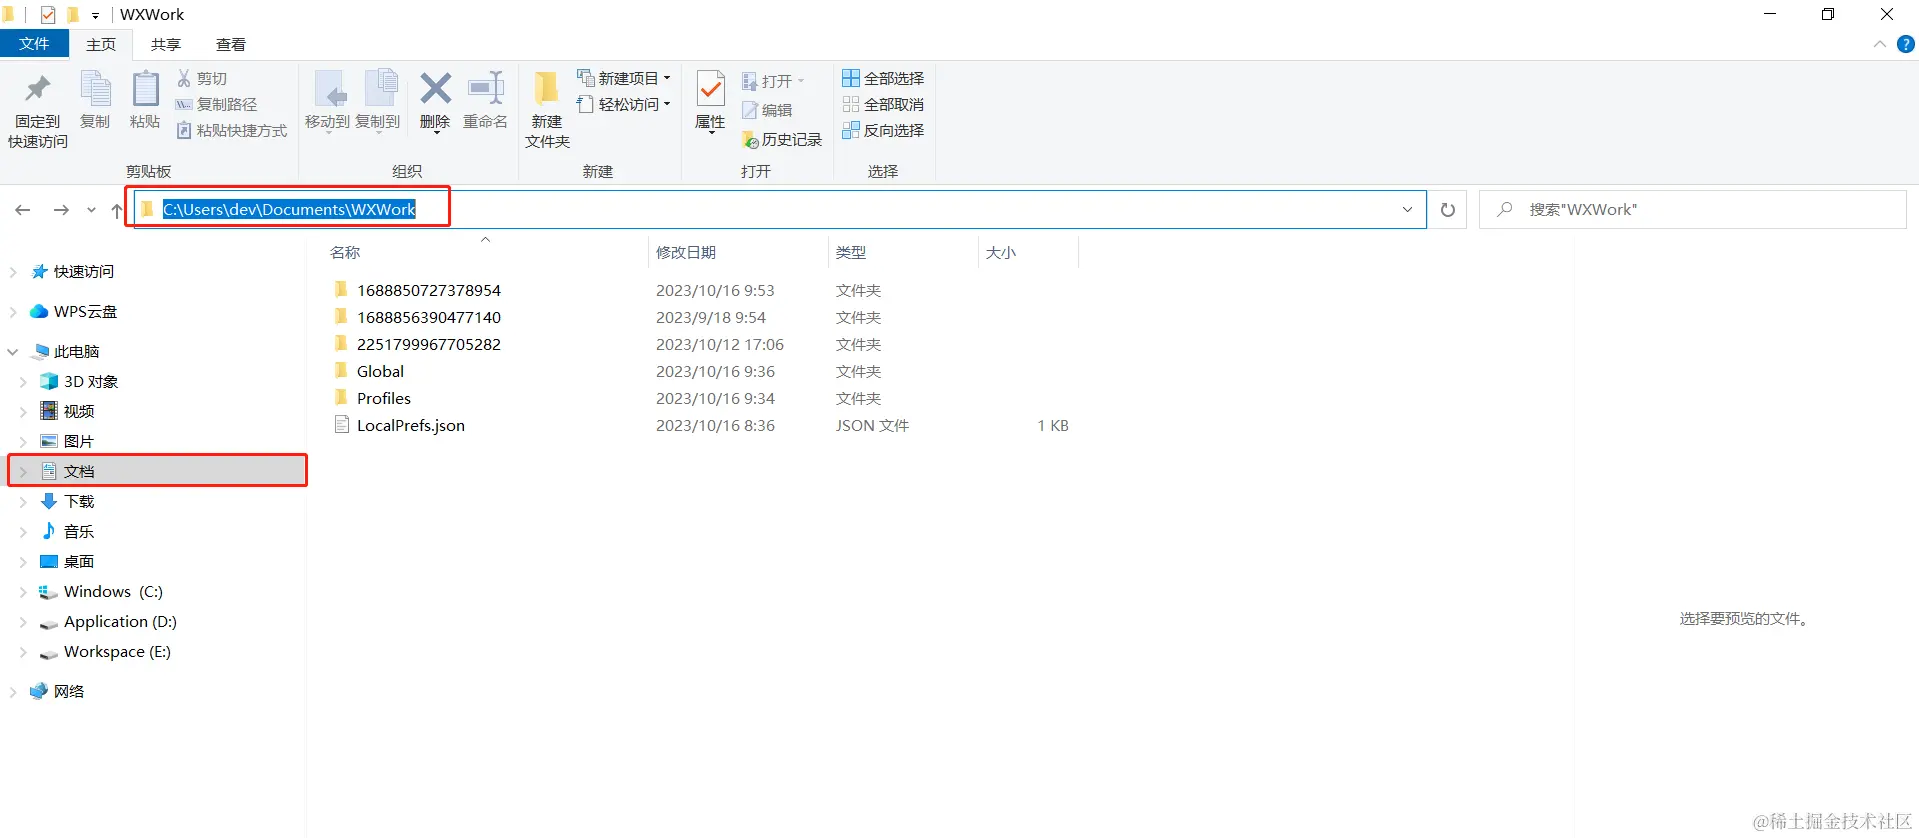
Task: Open the Music folder in sidebar
Action: click(x=79, y=531)
